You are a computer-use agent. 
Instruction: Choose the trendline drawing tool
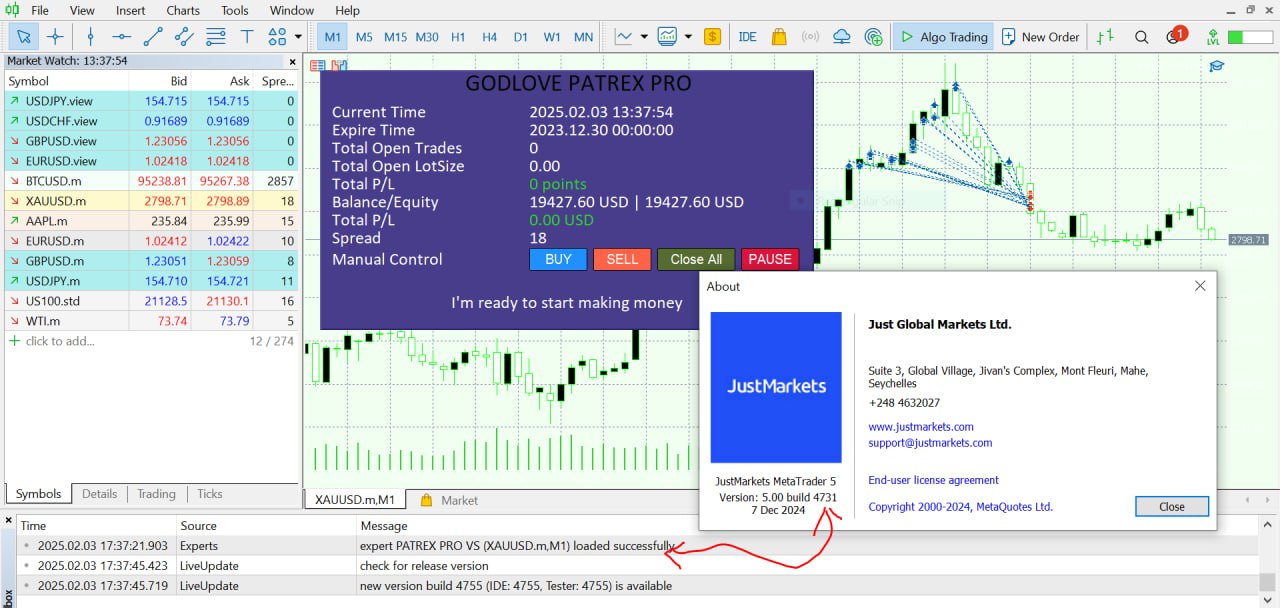coord(153,37)
